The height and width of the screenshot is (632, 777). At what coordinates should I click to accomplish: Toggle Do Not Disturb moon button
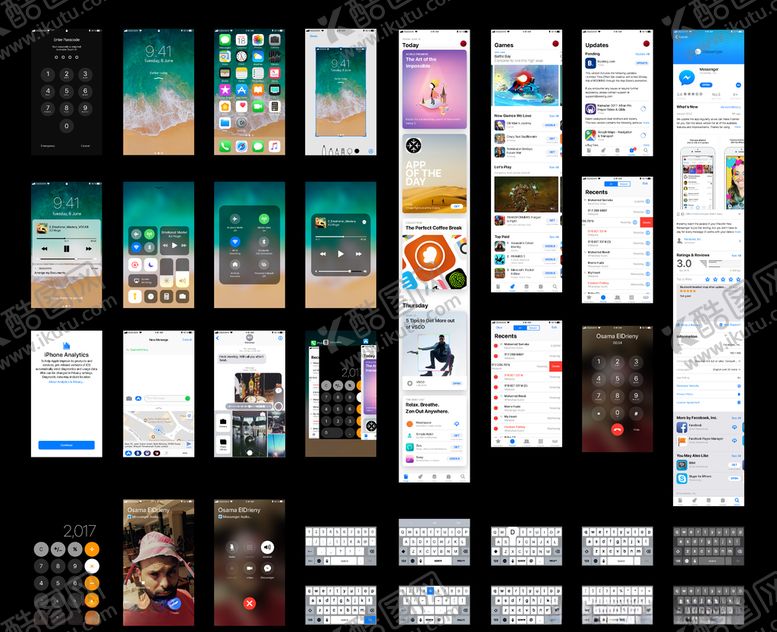151,265
